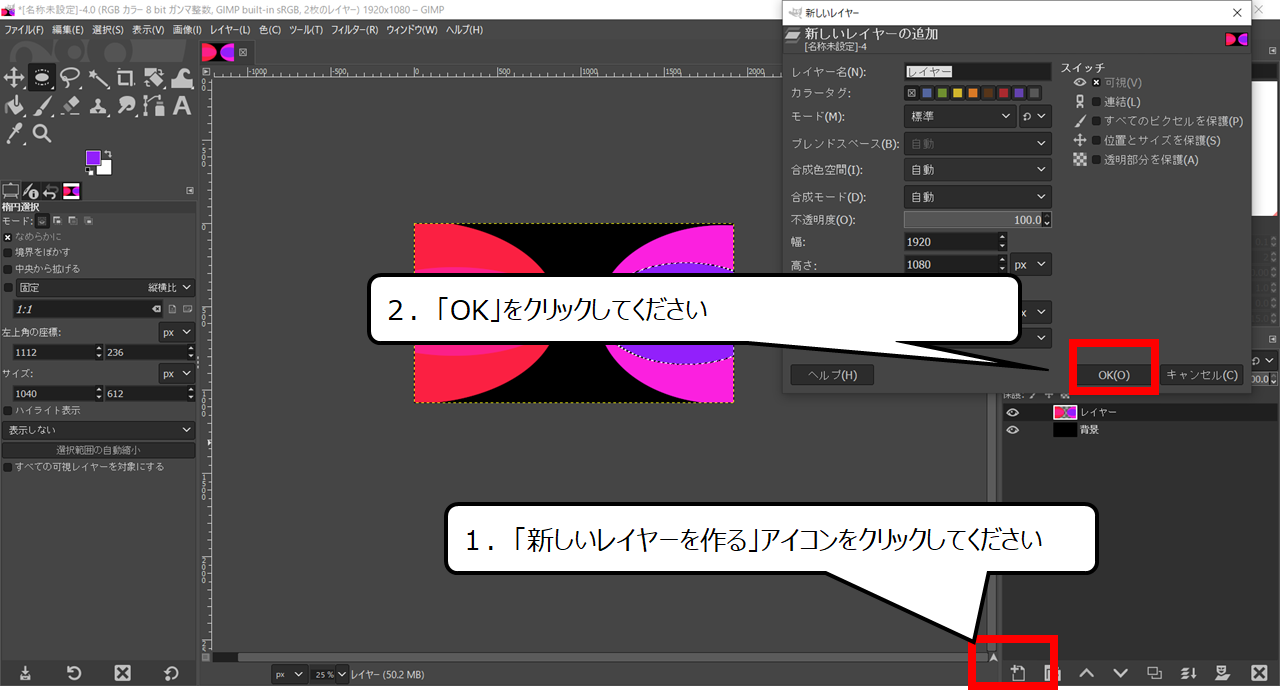Save tool preset icon at panel bottom

25,673
